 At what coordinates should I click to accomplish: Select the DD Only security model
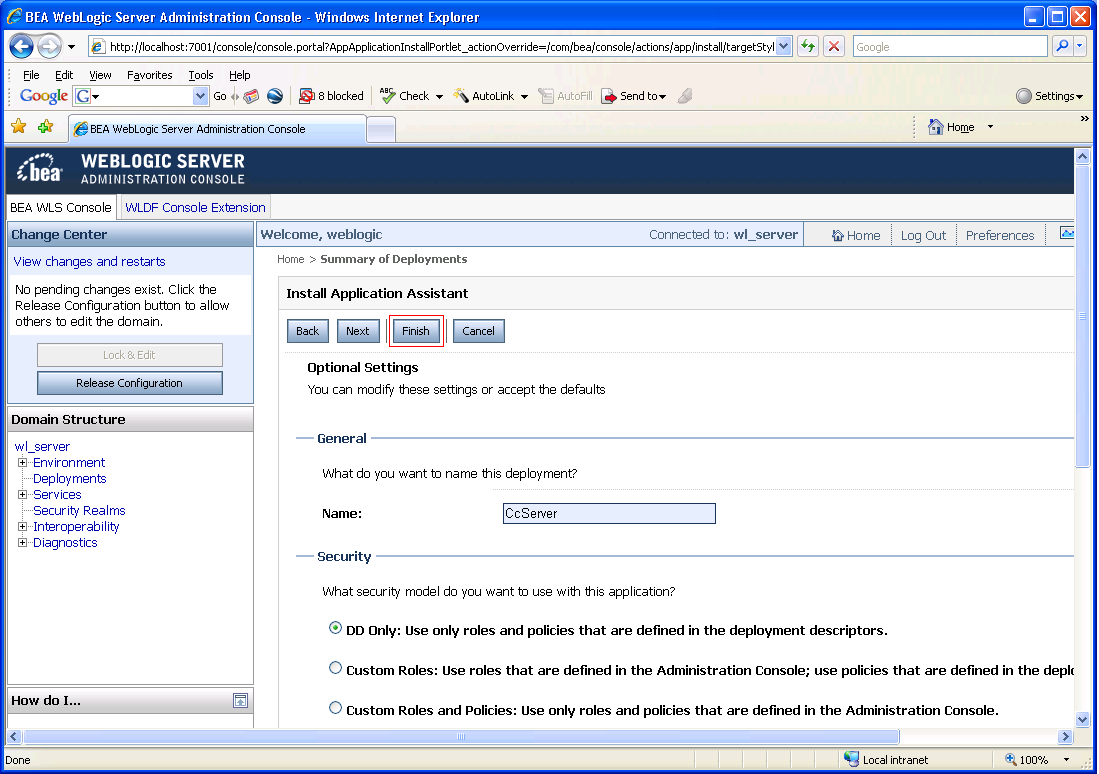(x=336, y=628)
